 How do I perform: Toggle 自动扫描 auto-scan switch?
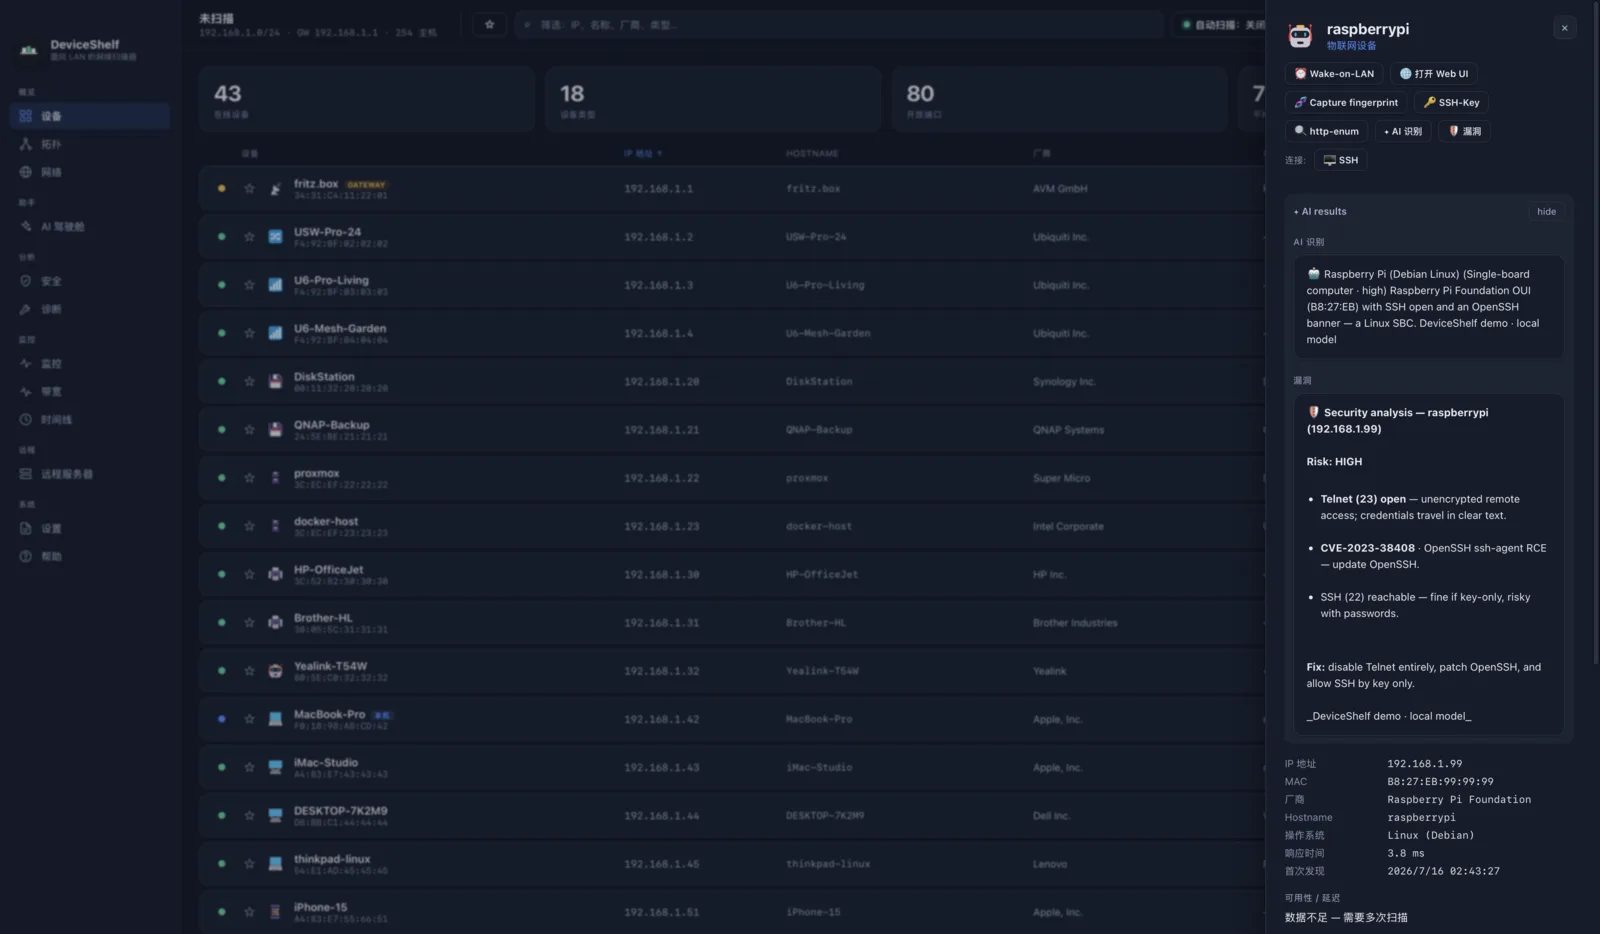pos(1220,25)
